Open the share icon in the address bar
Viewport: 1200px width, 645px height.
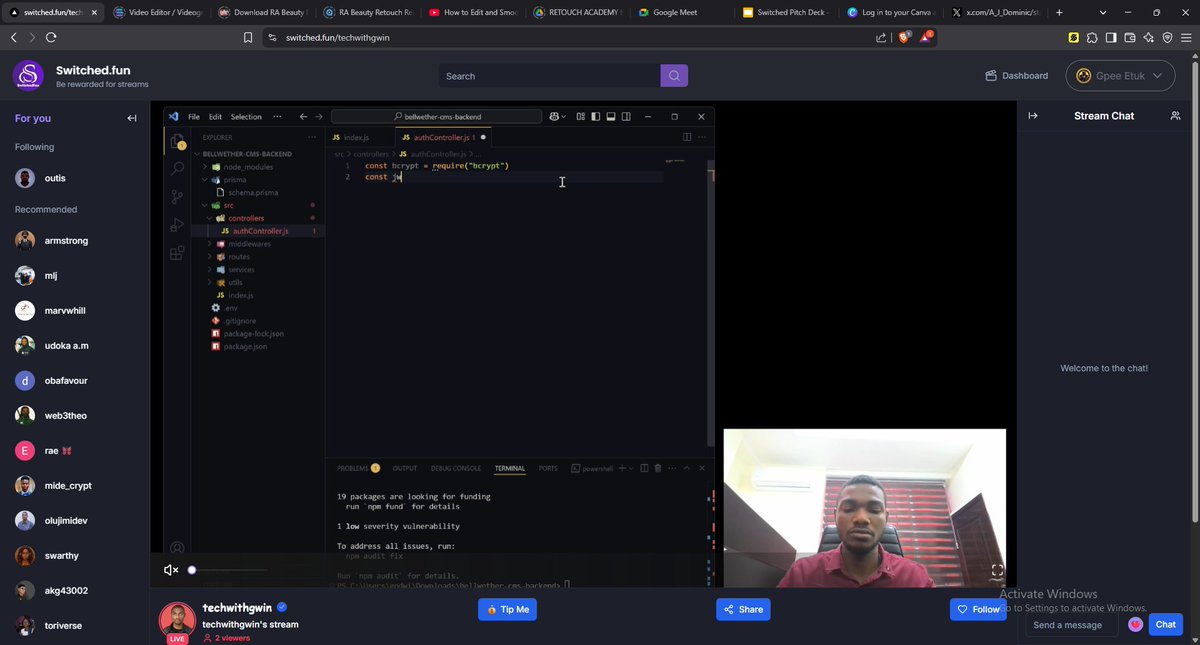point(880,37)
